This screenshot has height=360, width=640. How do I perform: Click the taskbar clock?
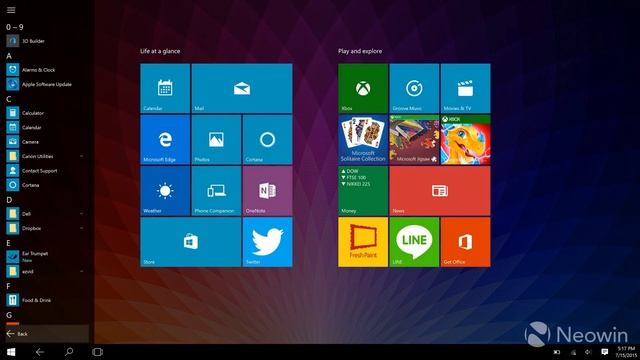[626, 352]
